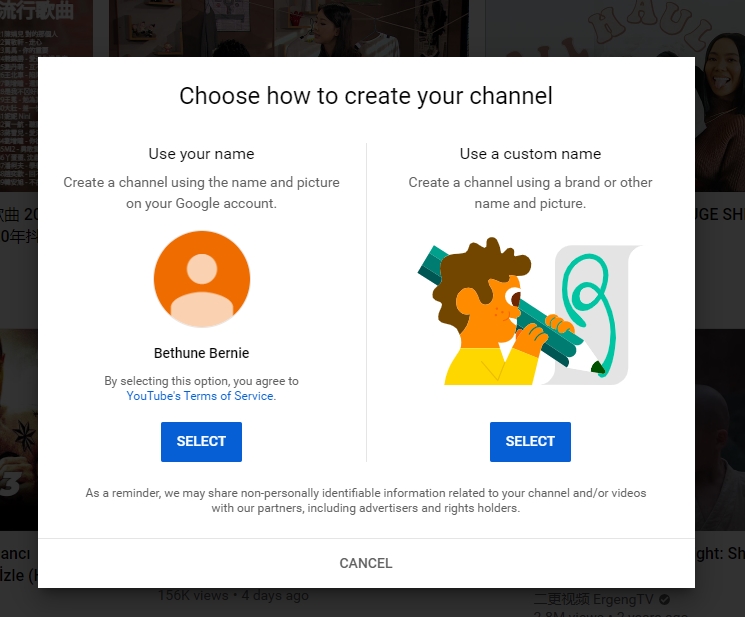
Task: Click ErgengTV channel name in background page
Action: 593,599
